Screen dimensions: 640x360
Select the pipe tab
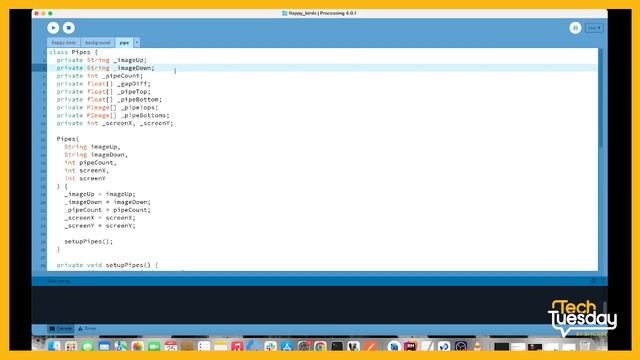[124, 42]
